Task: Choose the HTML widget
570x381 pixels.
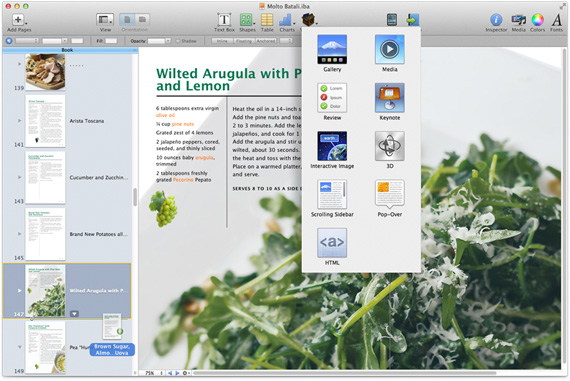Action: click(x=332, y=243)
